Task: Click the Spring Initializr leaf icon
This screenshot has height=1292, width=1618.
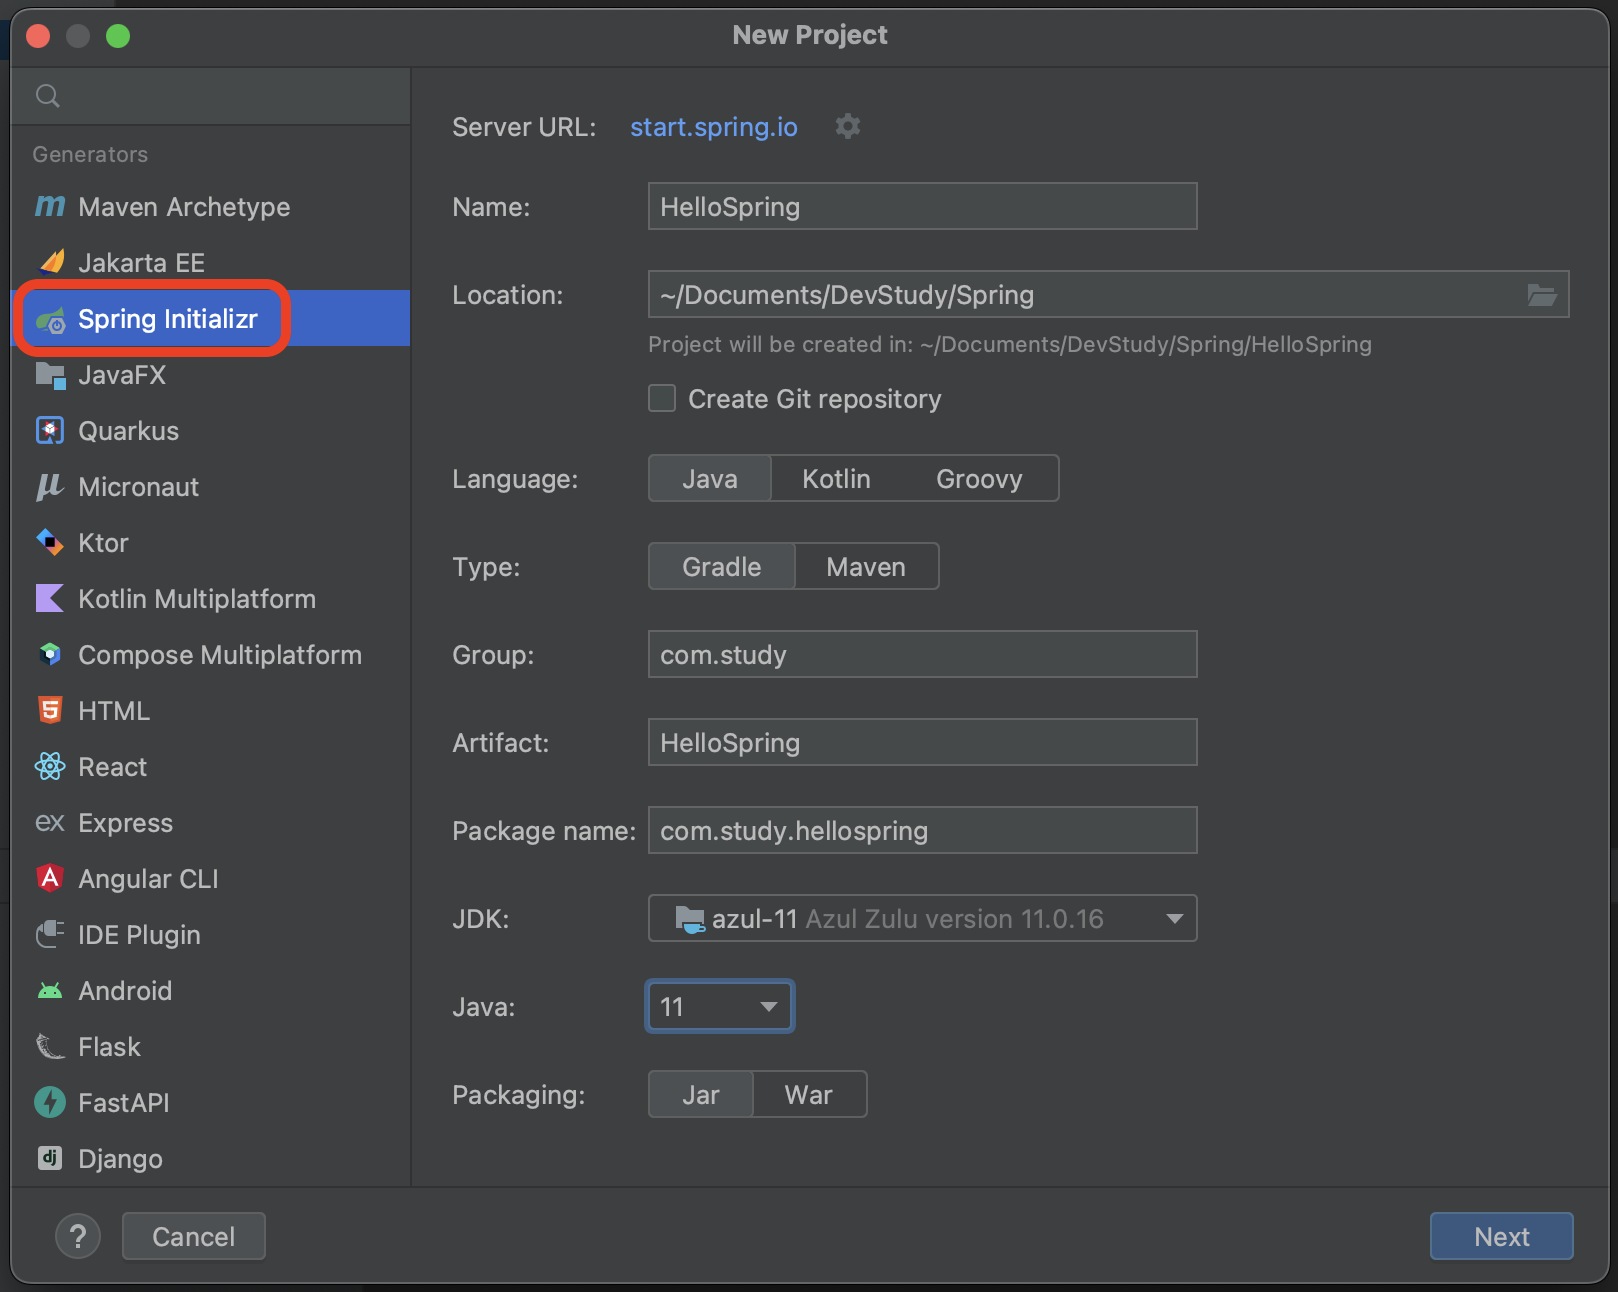Action: [x=50, y=320]
